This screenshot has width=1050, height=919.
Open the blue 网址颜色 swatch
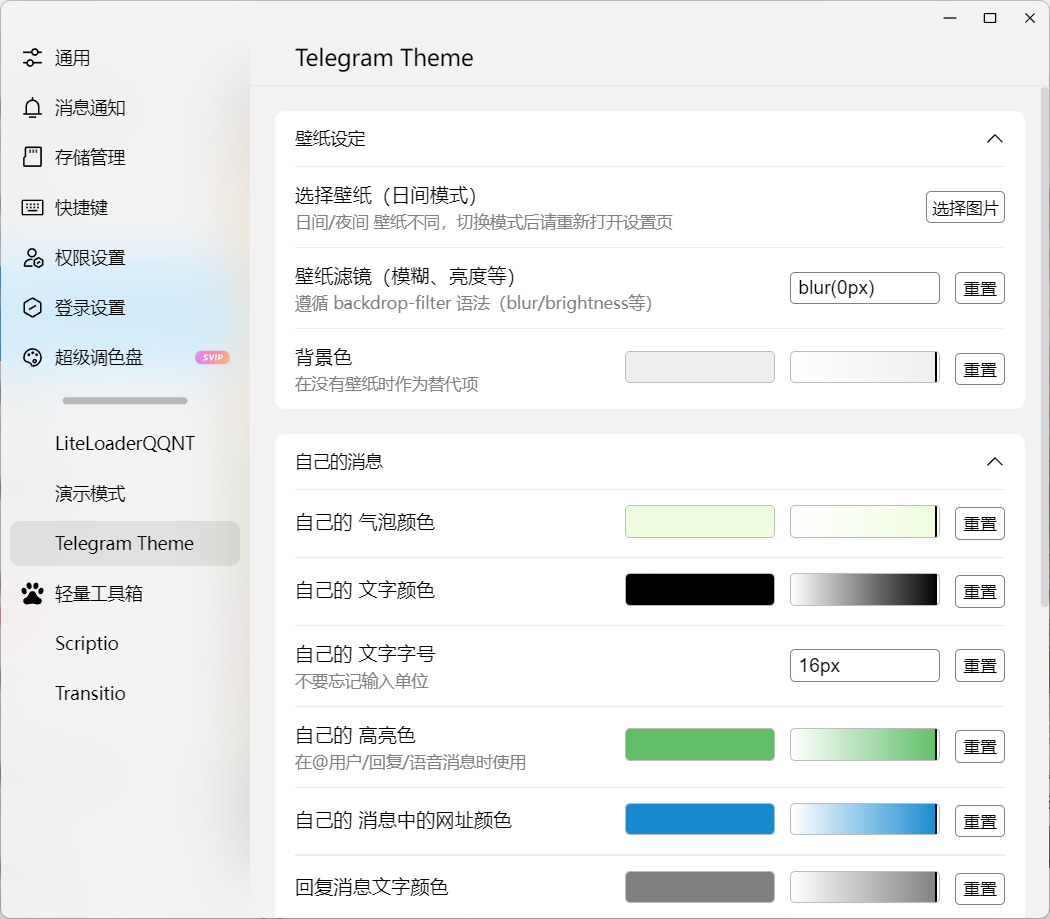click(700, 819)
